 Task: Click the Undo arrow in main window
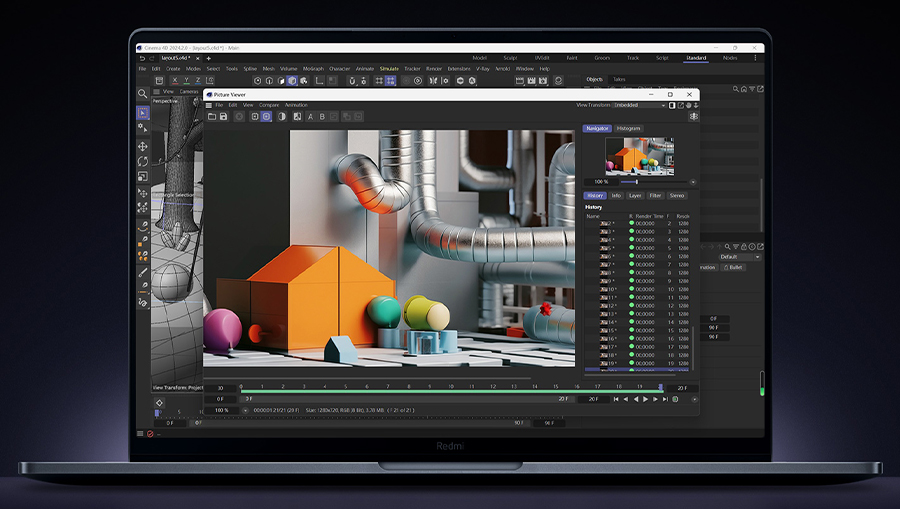142,58
